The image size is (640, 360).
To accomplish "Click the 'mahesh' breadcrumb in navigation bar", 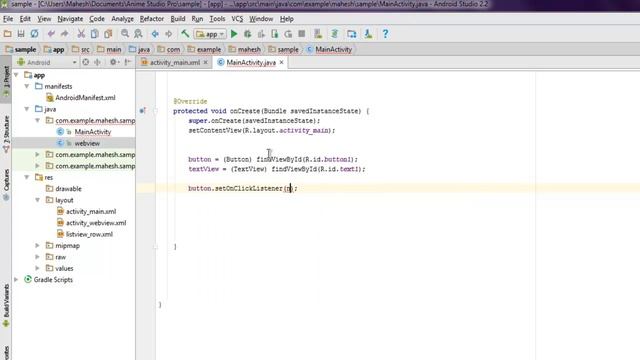I will (x=244, y=49).
